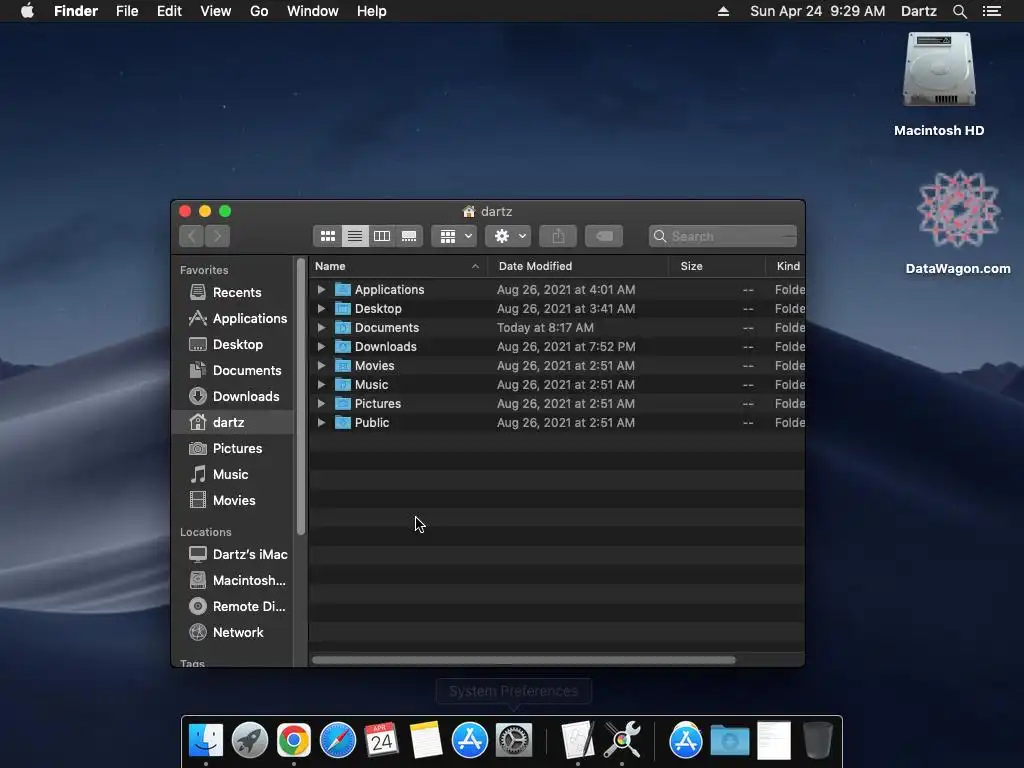Image resolution: width=1024 pixels, height=768 pixels.
Task: Expand the Movies folder disclosure triangle
Action: (321, 365)
